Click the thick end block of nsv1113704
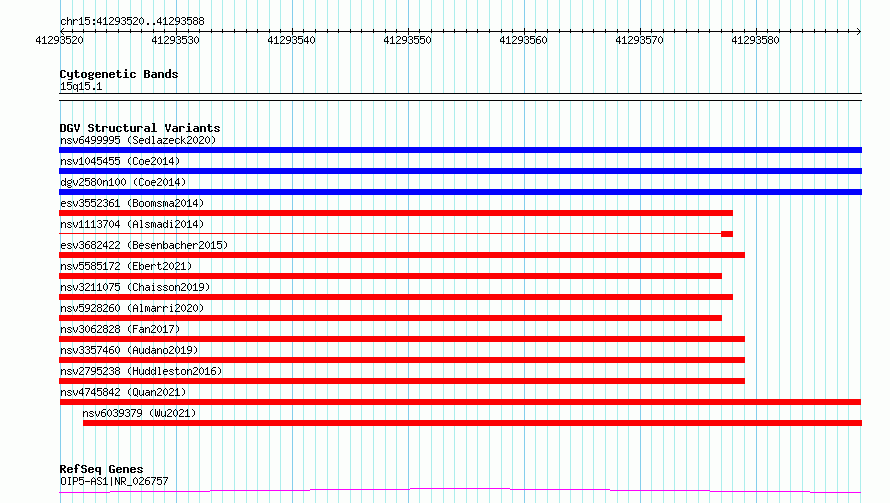The image size is (890, 503). 727,234
